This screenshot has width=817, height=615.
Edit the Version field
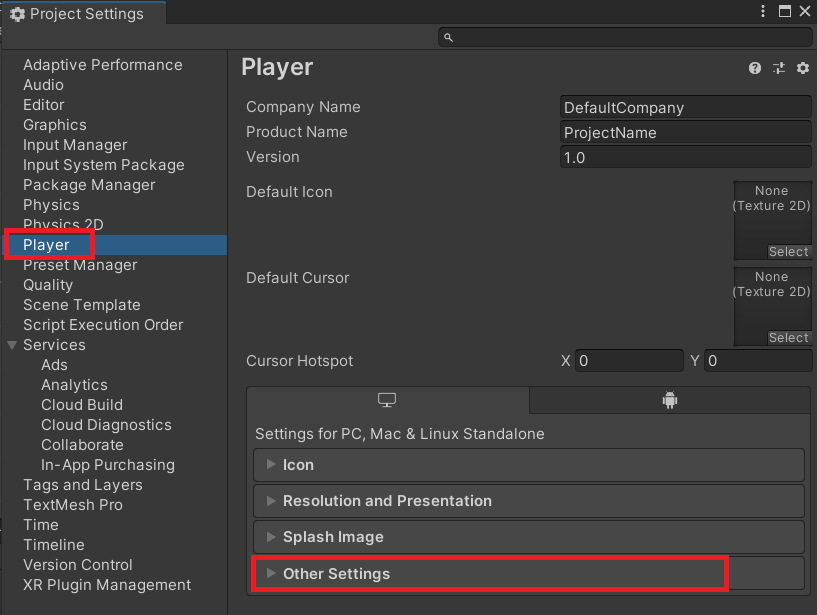[686, 157]
